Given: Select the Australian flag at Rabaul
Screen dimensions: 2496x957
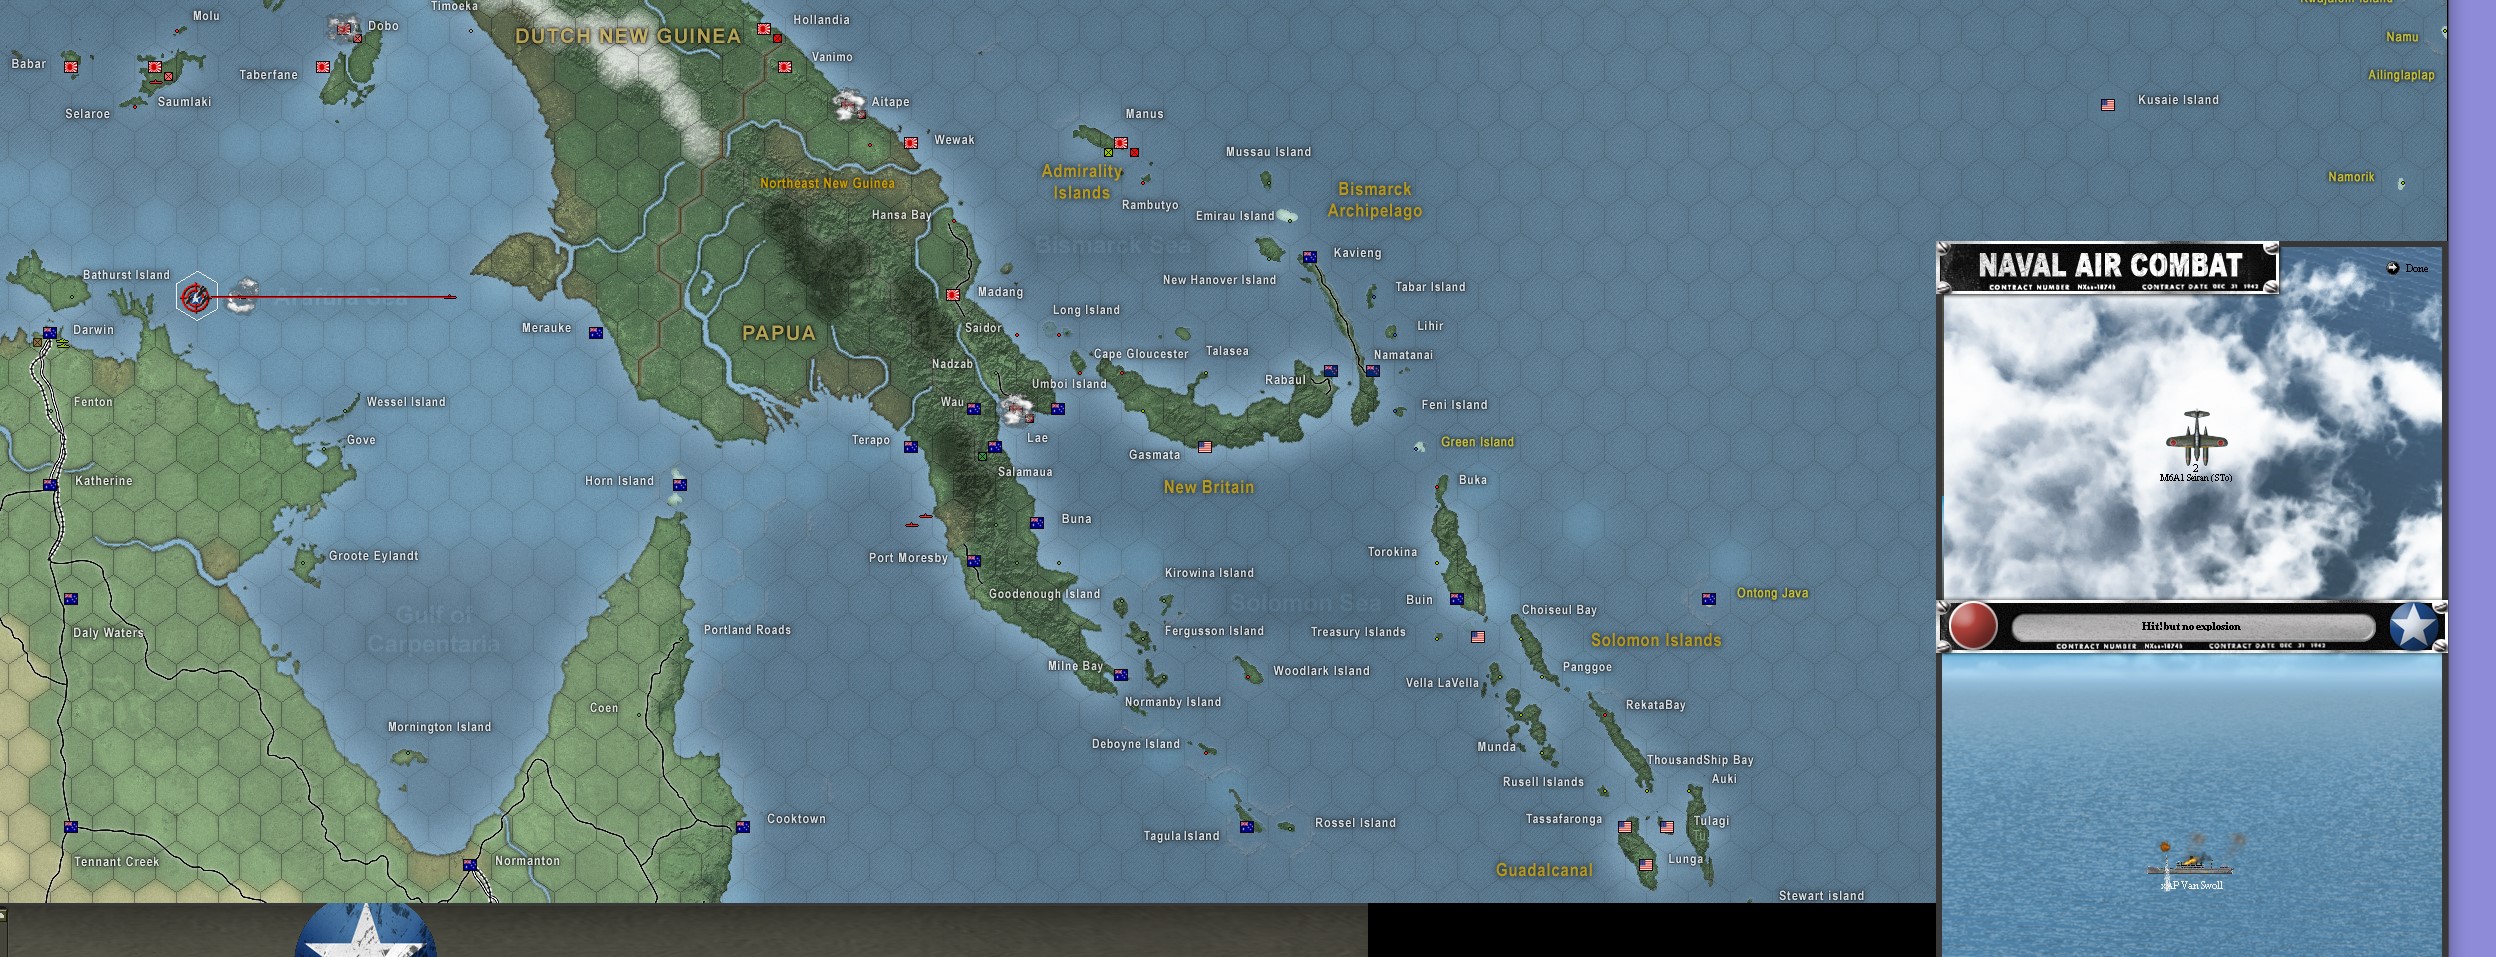Looking at the screenshot, I should pos(1330,371).
